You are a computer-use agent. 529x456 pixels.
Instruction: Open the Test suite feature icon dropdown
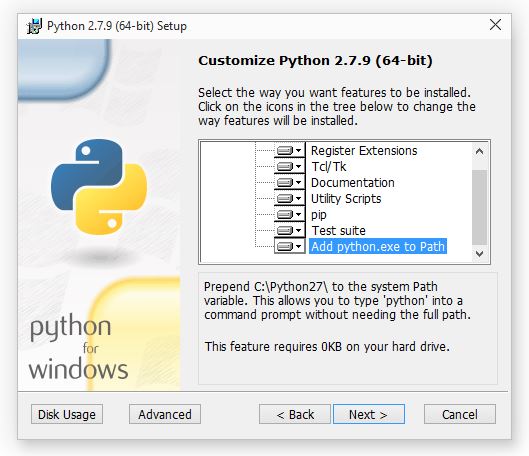point(289,230)
